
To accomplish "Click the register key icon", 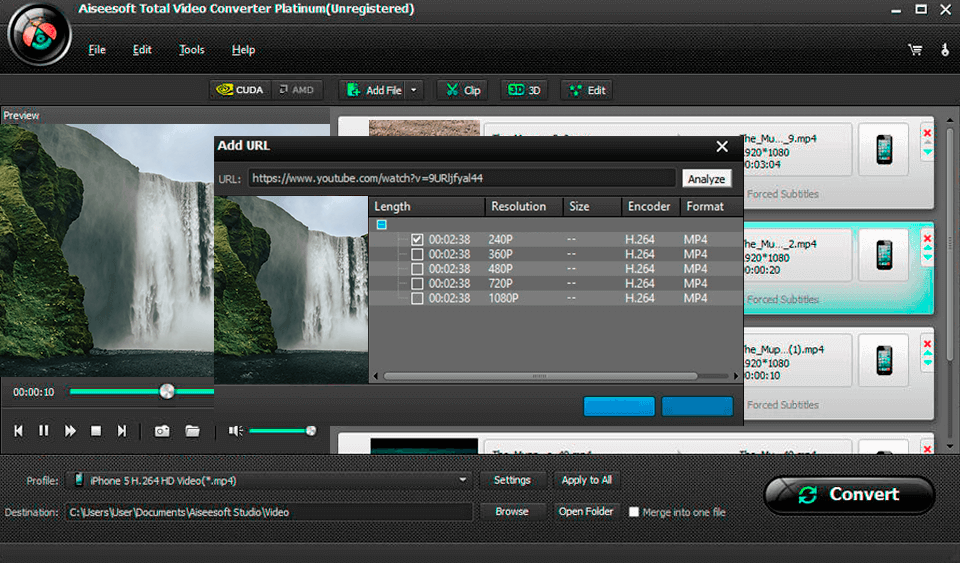I will click(x=945, y=50).
